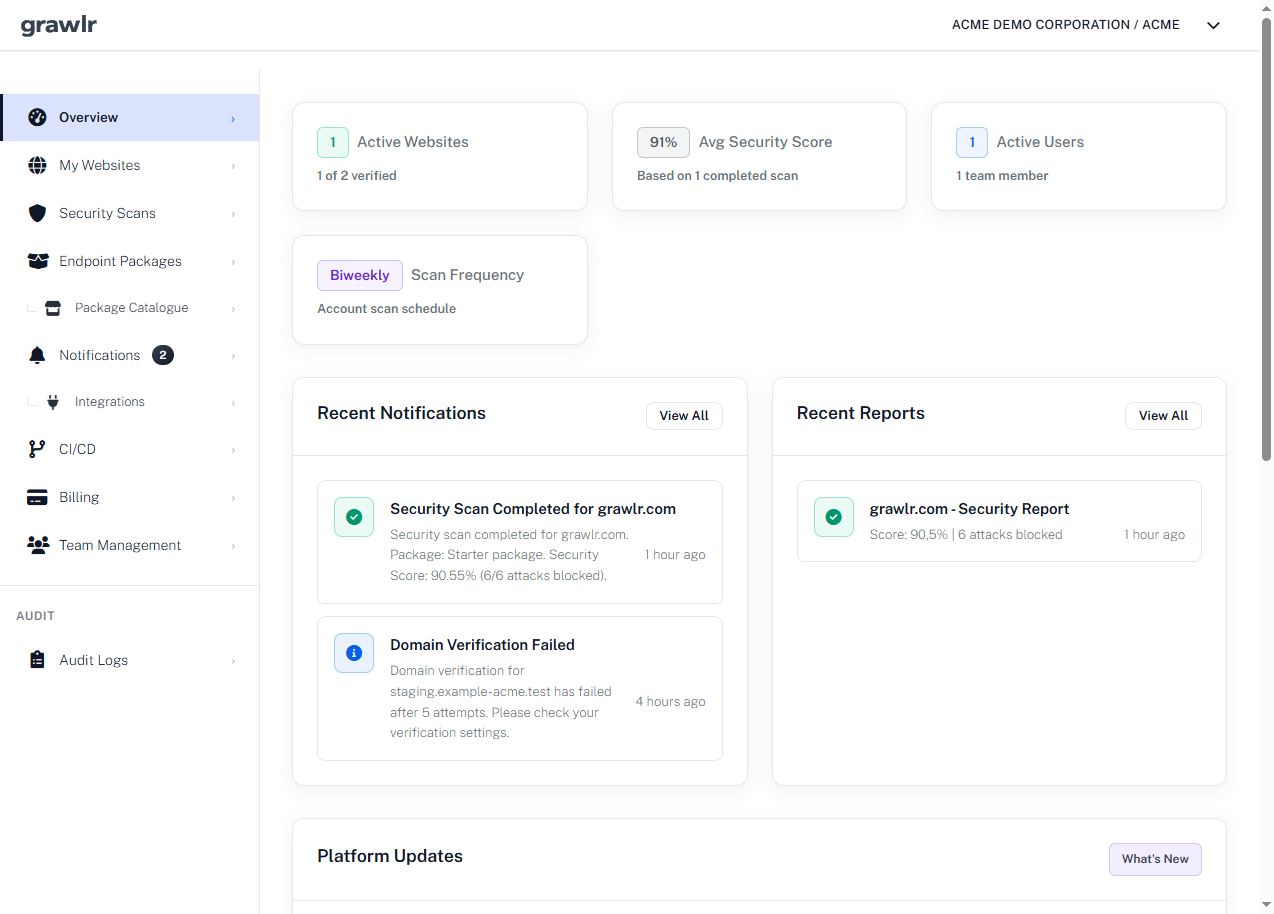This screenshot has width=1274, height=914.
Task: Open the Integrations submenu item
Action: coord(130,402)
